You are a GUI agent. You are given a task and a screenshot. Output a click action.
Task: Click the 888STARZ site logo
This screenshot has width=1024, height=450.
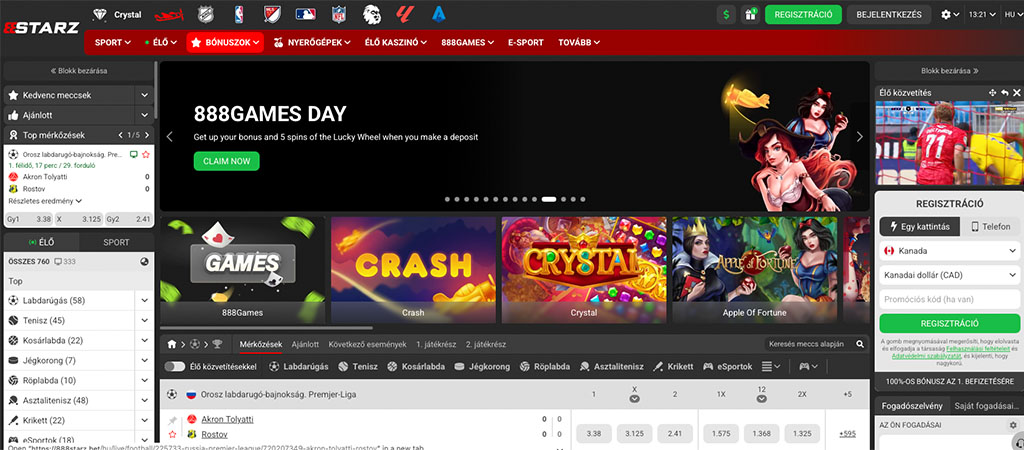(x=41, y=28)
